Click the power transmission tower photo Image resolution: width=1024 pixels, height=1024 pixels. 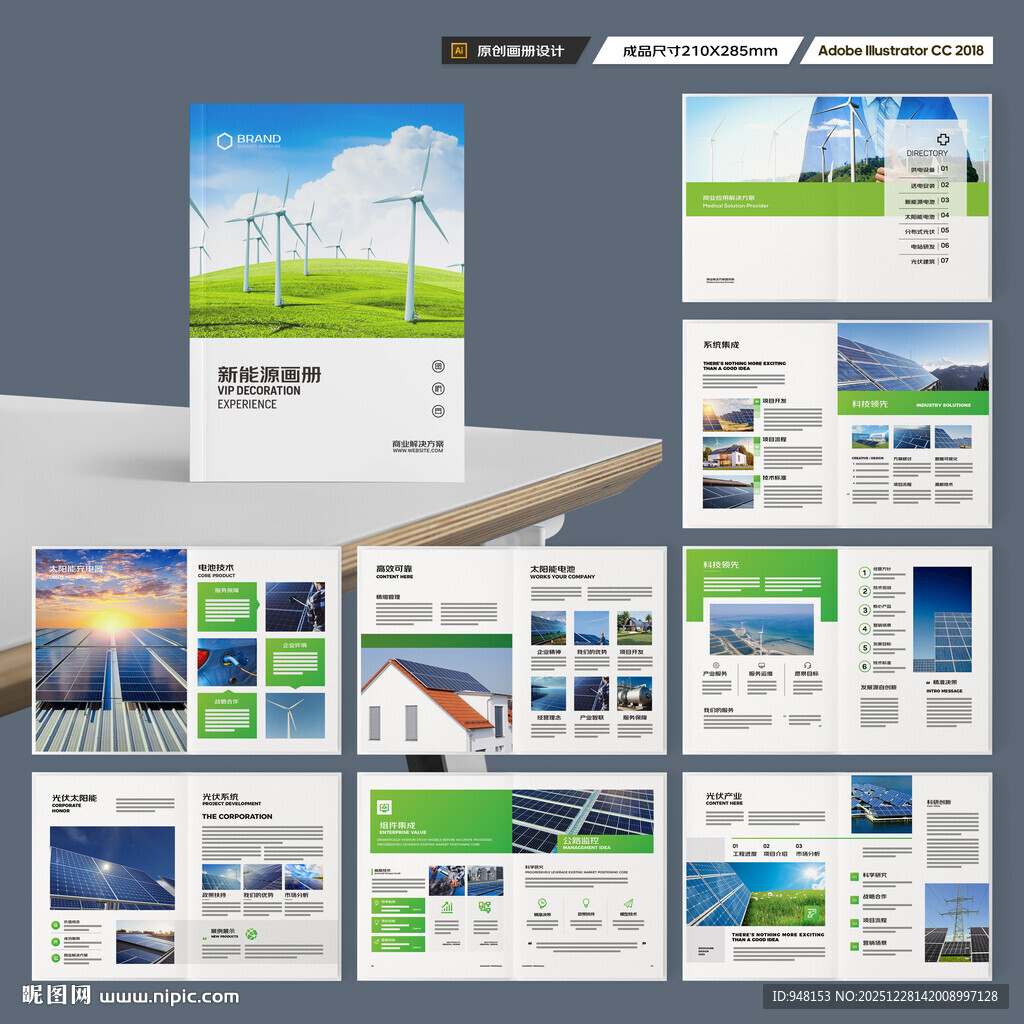(956, 923)
